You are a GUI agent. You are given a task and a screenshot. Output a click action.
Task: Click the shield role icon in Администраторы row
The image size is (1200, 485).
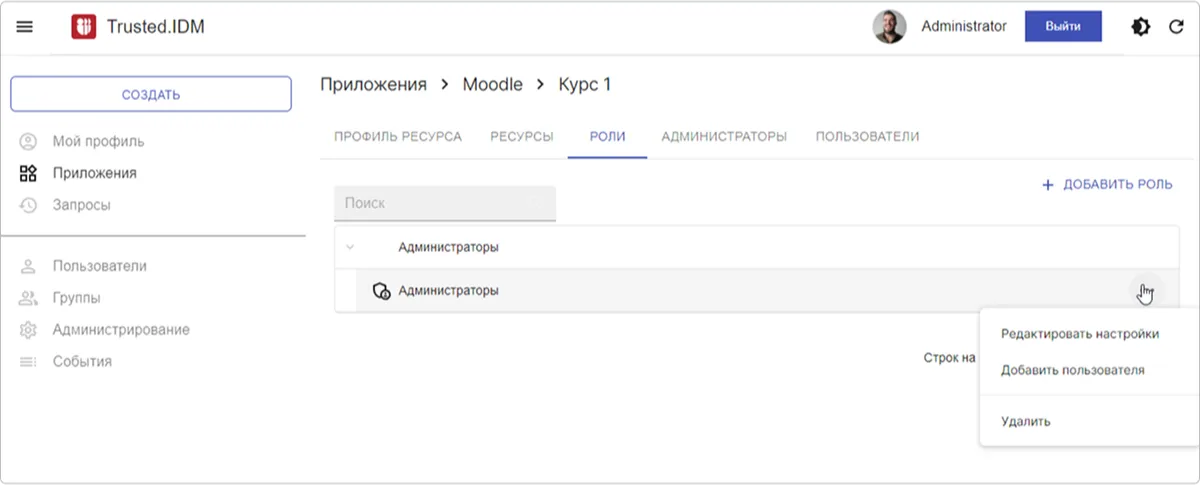click(x=381, y=291)
